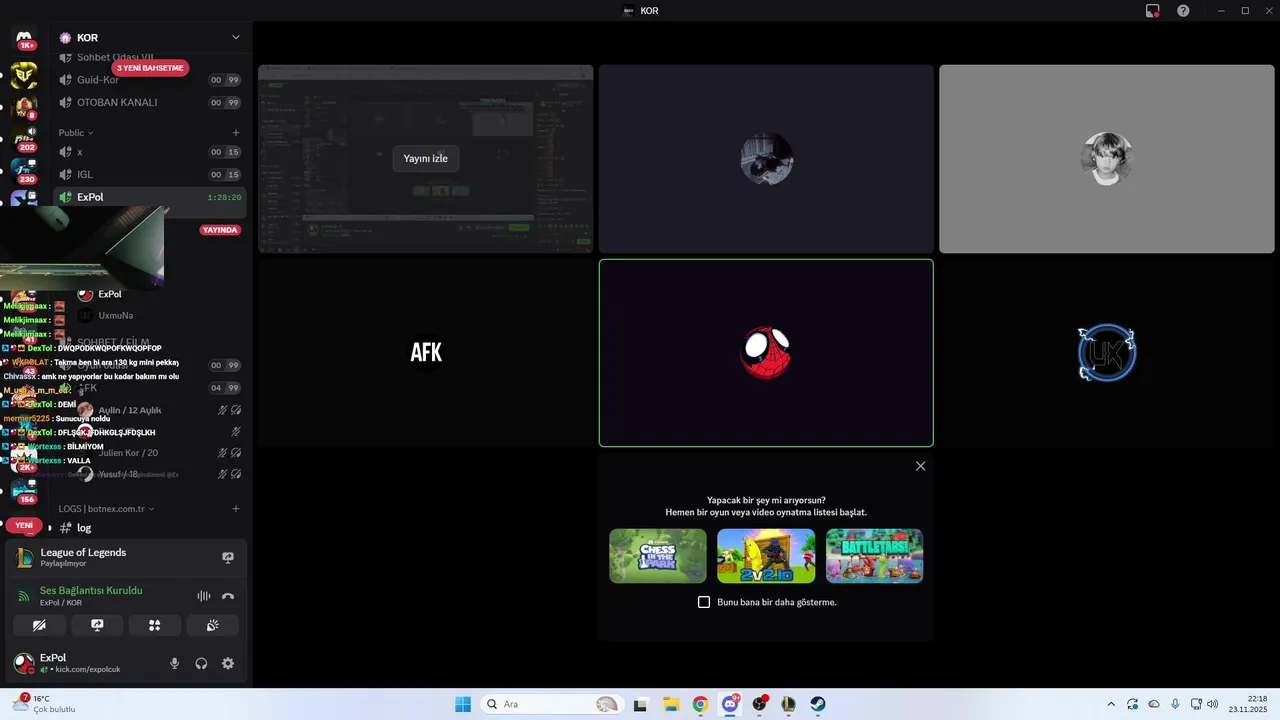Jump to '3 YENİ BAHSETME' mentions pill
The height and width of the screenshot is (720, 1280).
click(x=150, y=68)
